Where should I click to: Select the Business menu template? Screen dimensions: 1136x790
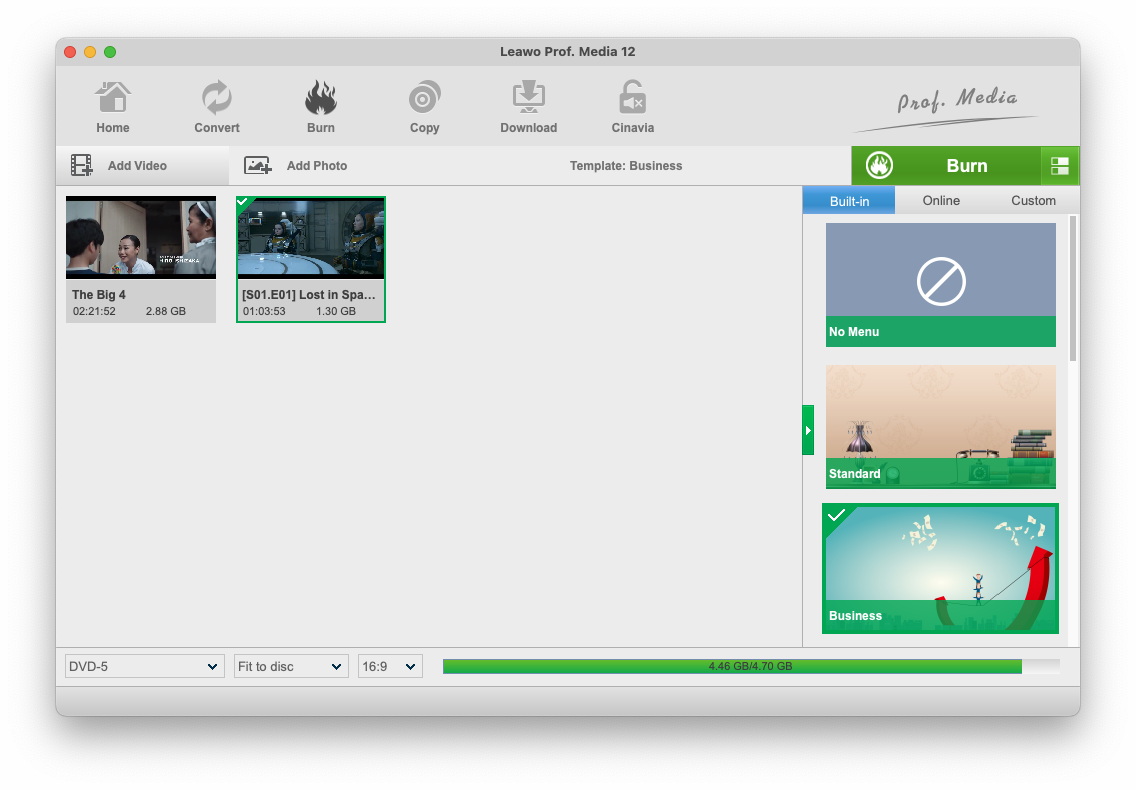940,568
